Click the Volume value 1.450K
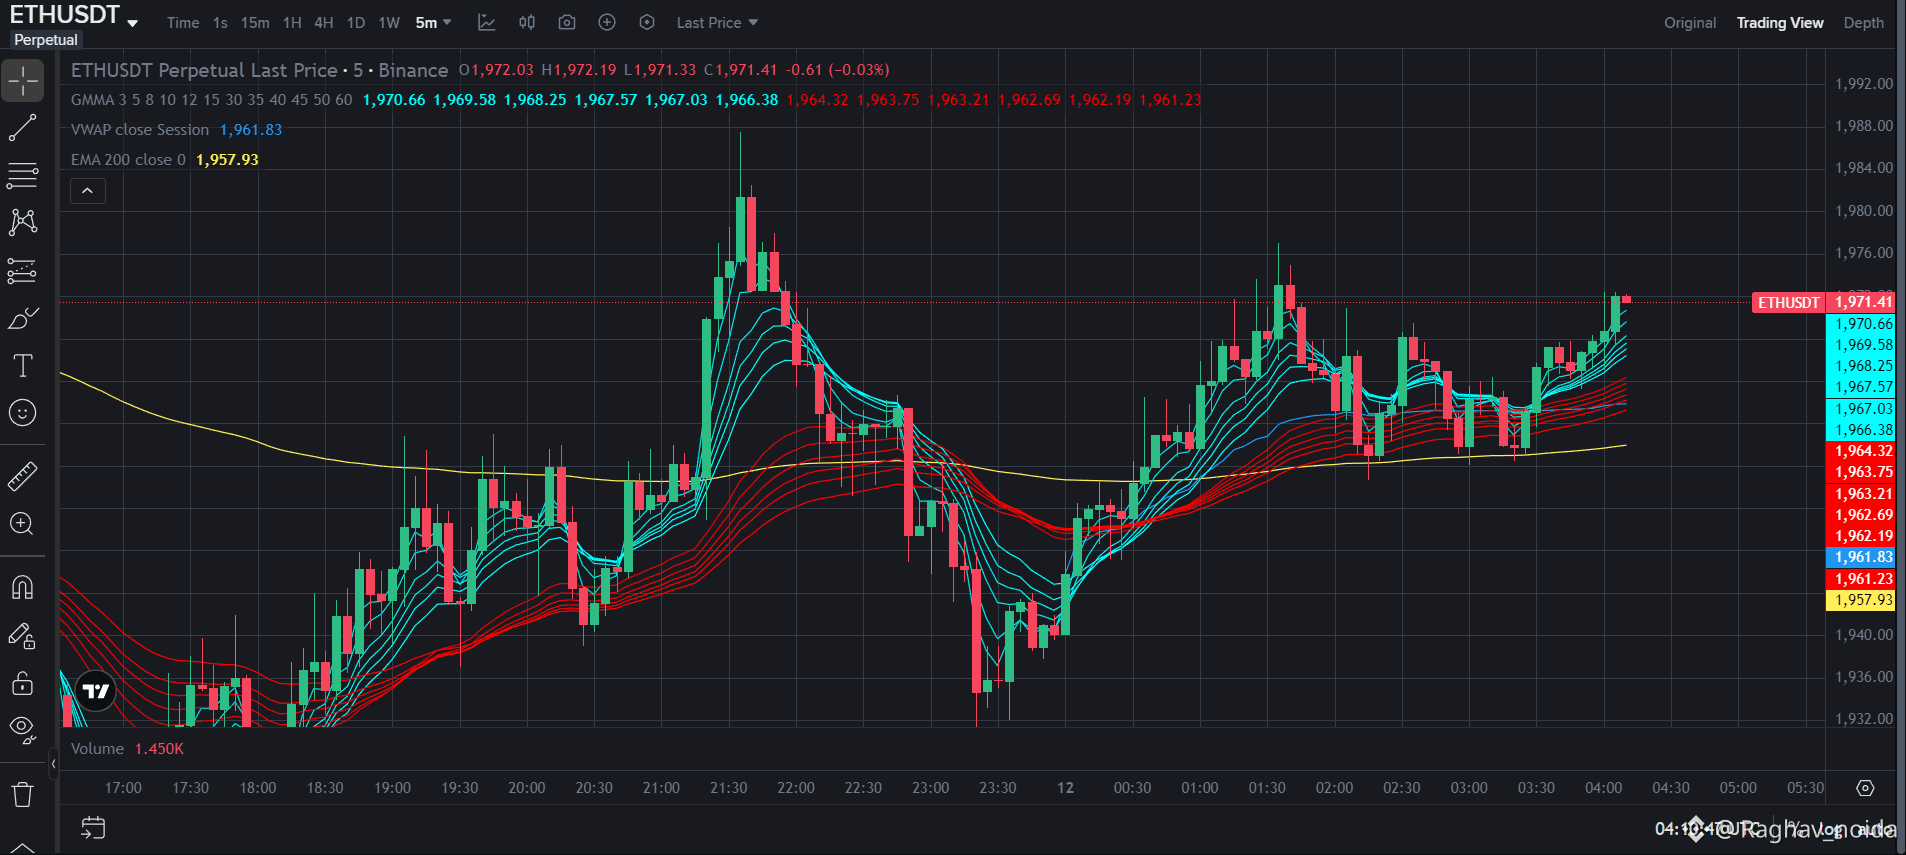Image resolution: width=1906 pixels, height=855 pixels. (x=160, y=749)
